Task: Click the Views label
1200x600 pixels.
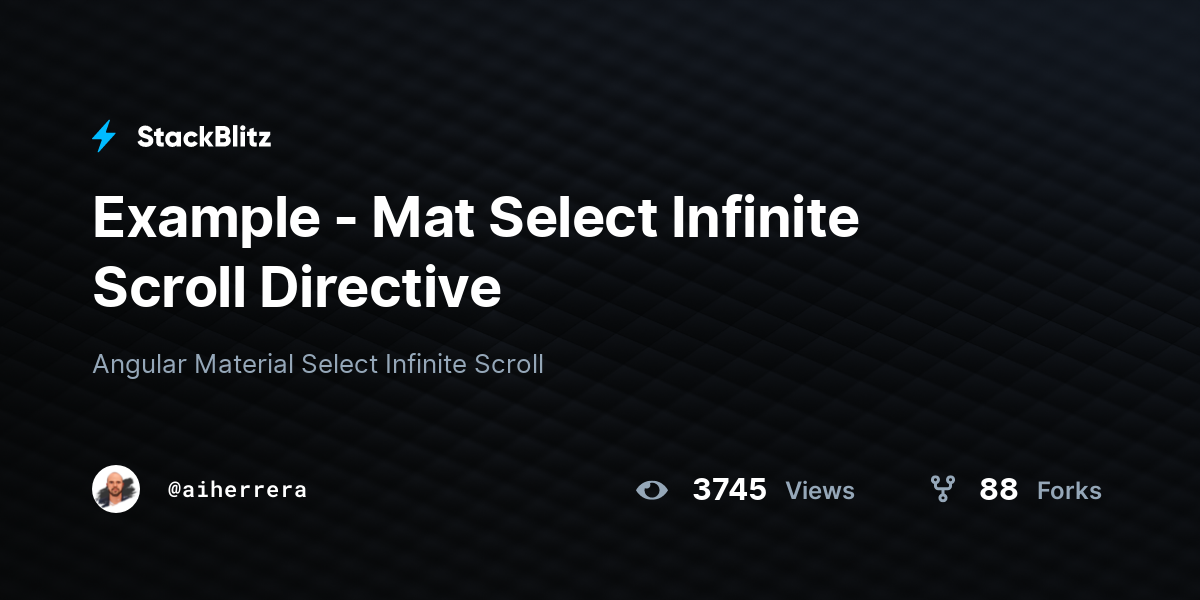Action: pyautogui.click(x=820, y=491)
